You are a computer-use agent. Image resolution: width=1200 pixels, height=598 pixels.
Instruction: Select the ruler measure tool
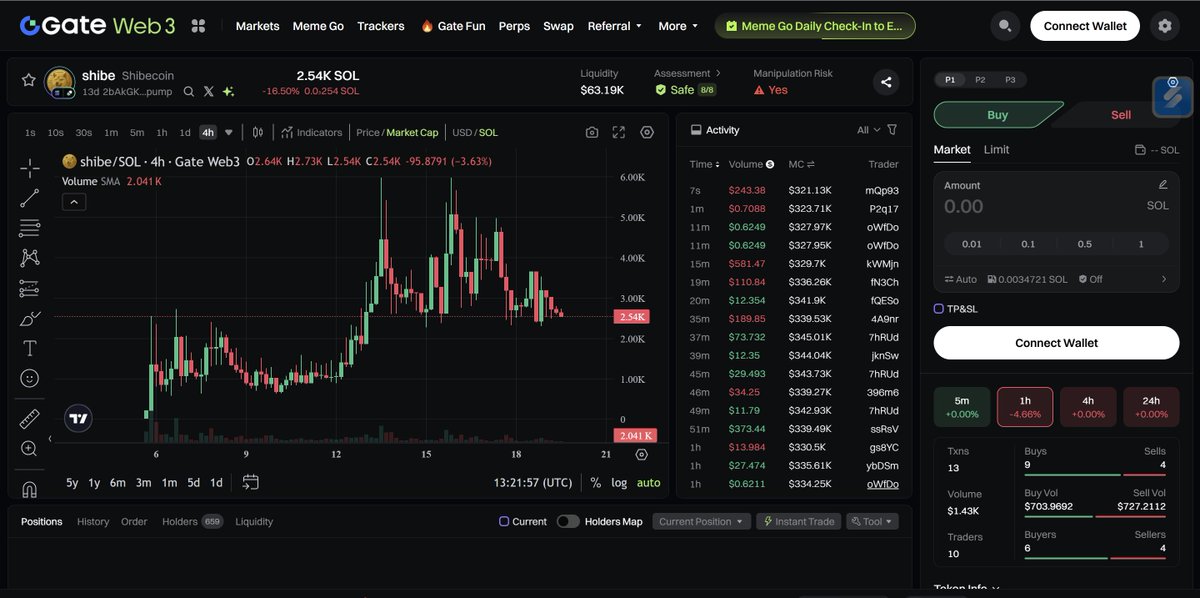pyautogui.click(x=30, y=419)
